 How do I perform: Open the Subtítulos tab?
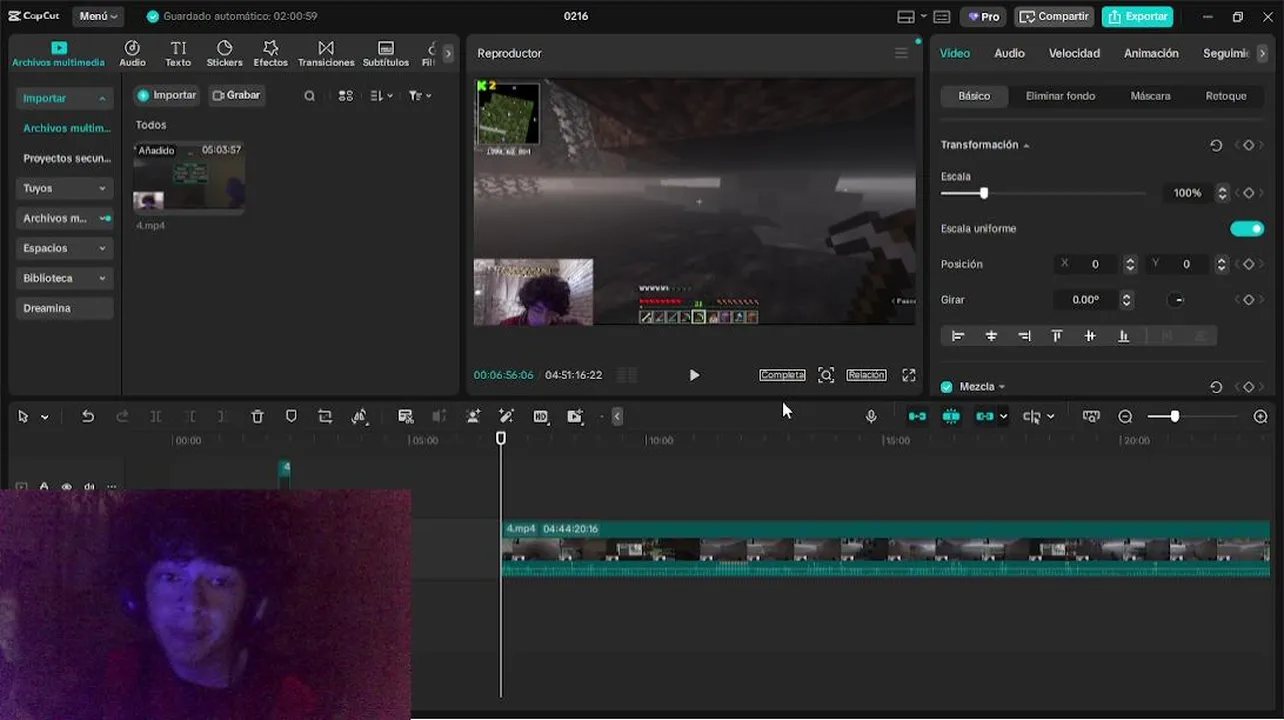(x=386, y=54)
